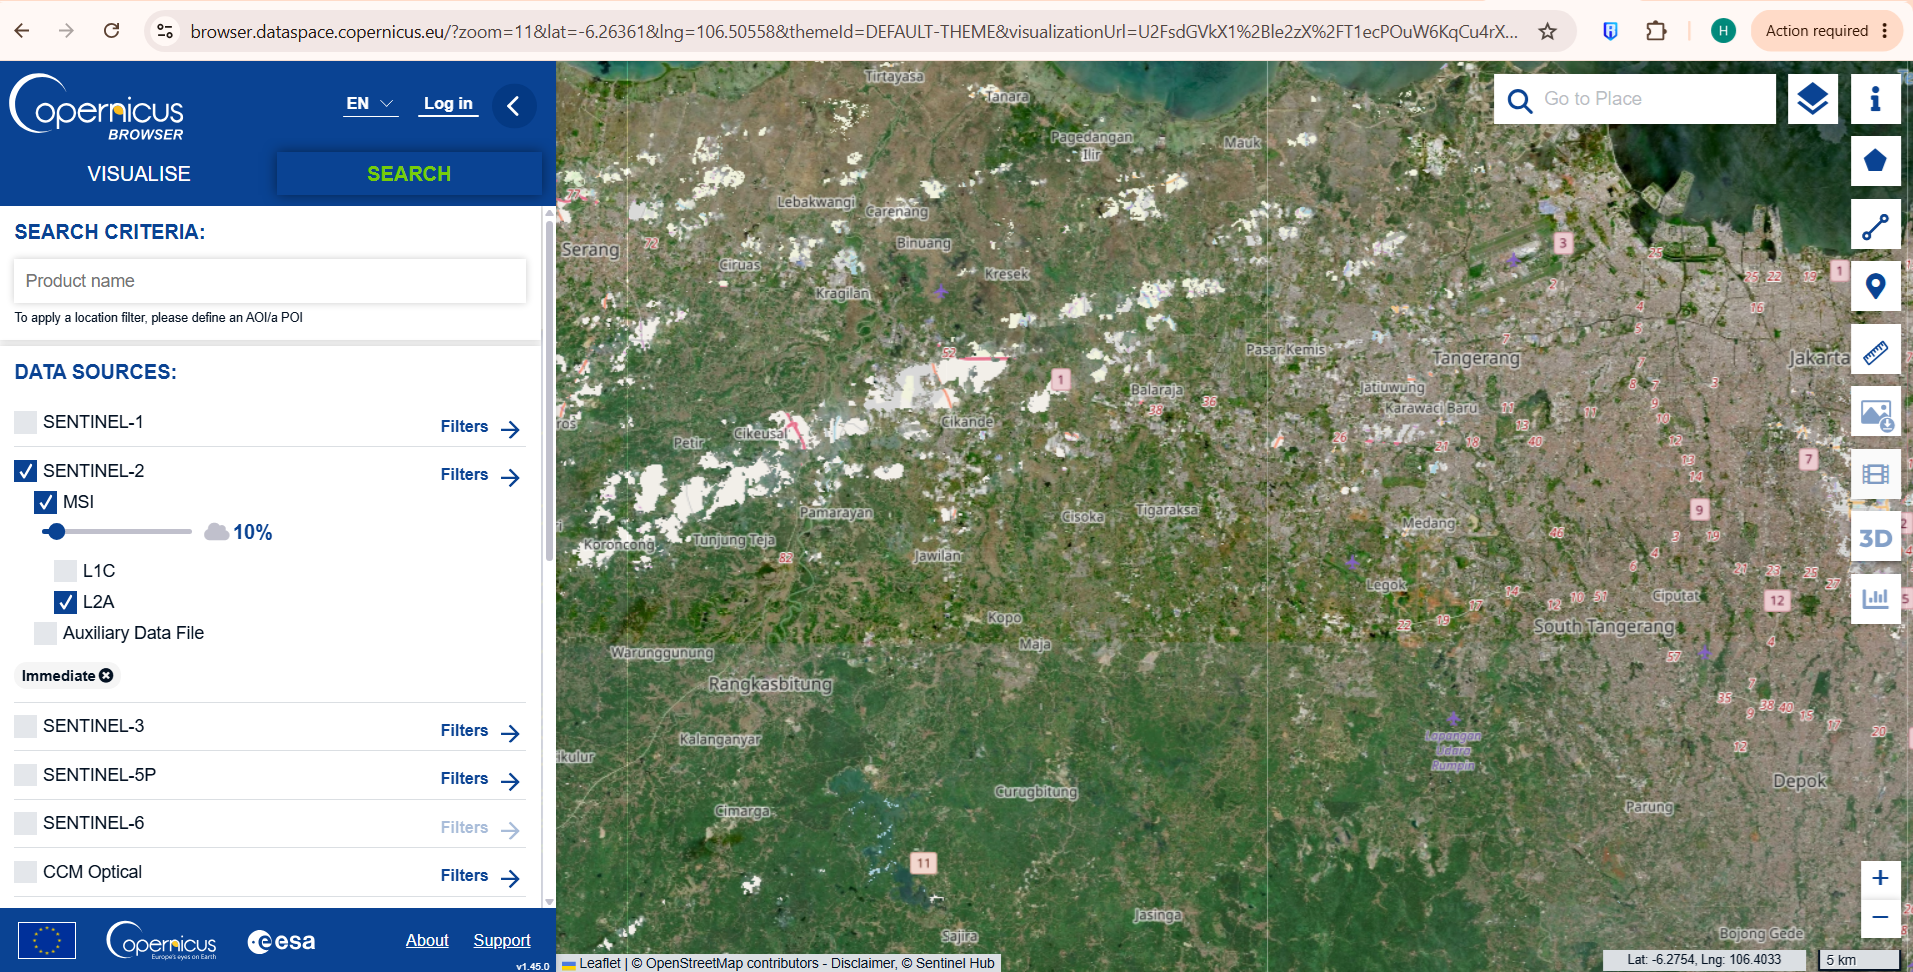Viewport: 1913px width, 972px height.
Task: Open the Action required menu
Action: click(x=1827, y=31)
